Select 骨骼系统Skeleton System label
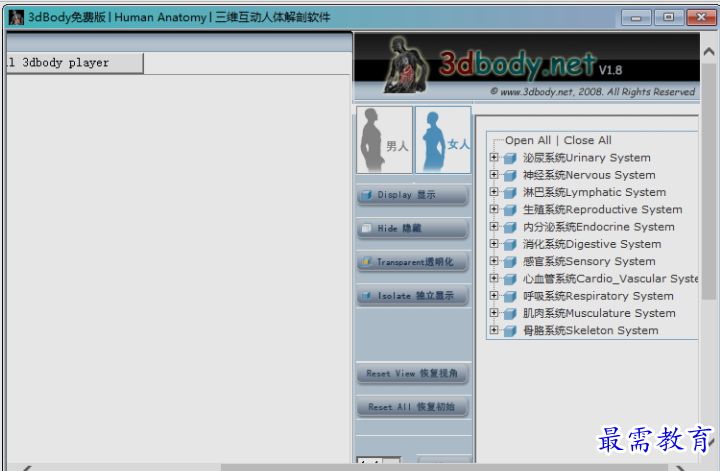 pyautogui.click(x=591, y=331)
